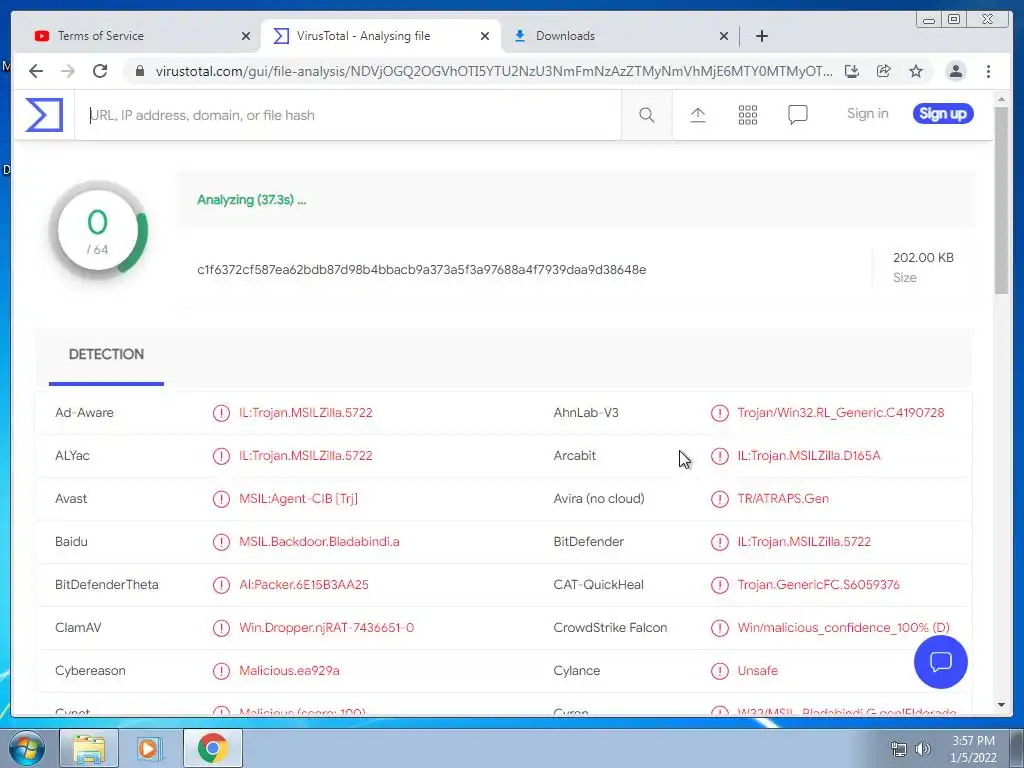Click the Ad-Aware IL:Trojan.MSILZilla.5722 result
Viewport: 1024px width, 768px height.
point(306,413)
